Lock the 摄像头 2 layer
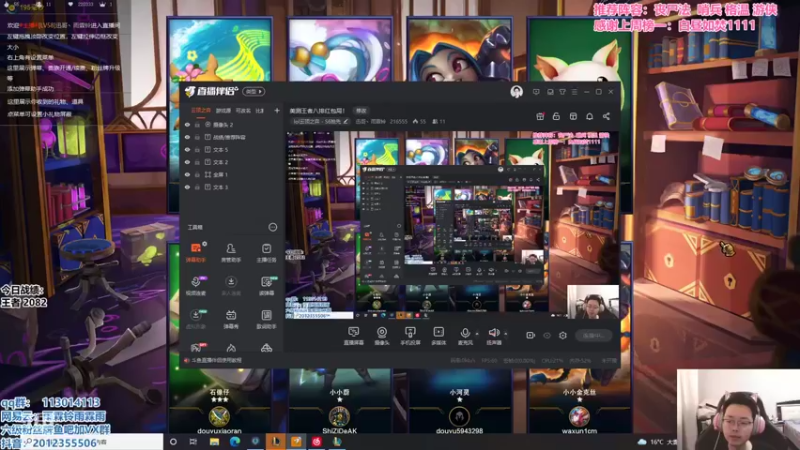This screenshot has width=800, height=450. (x=197, y=124)
